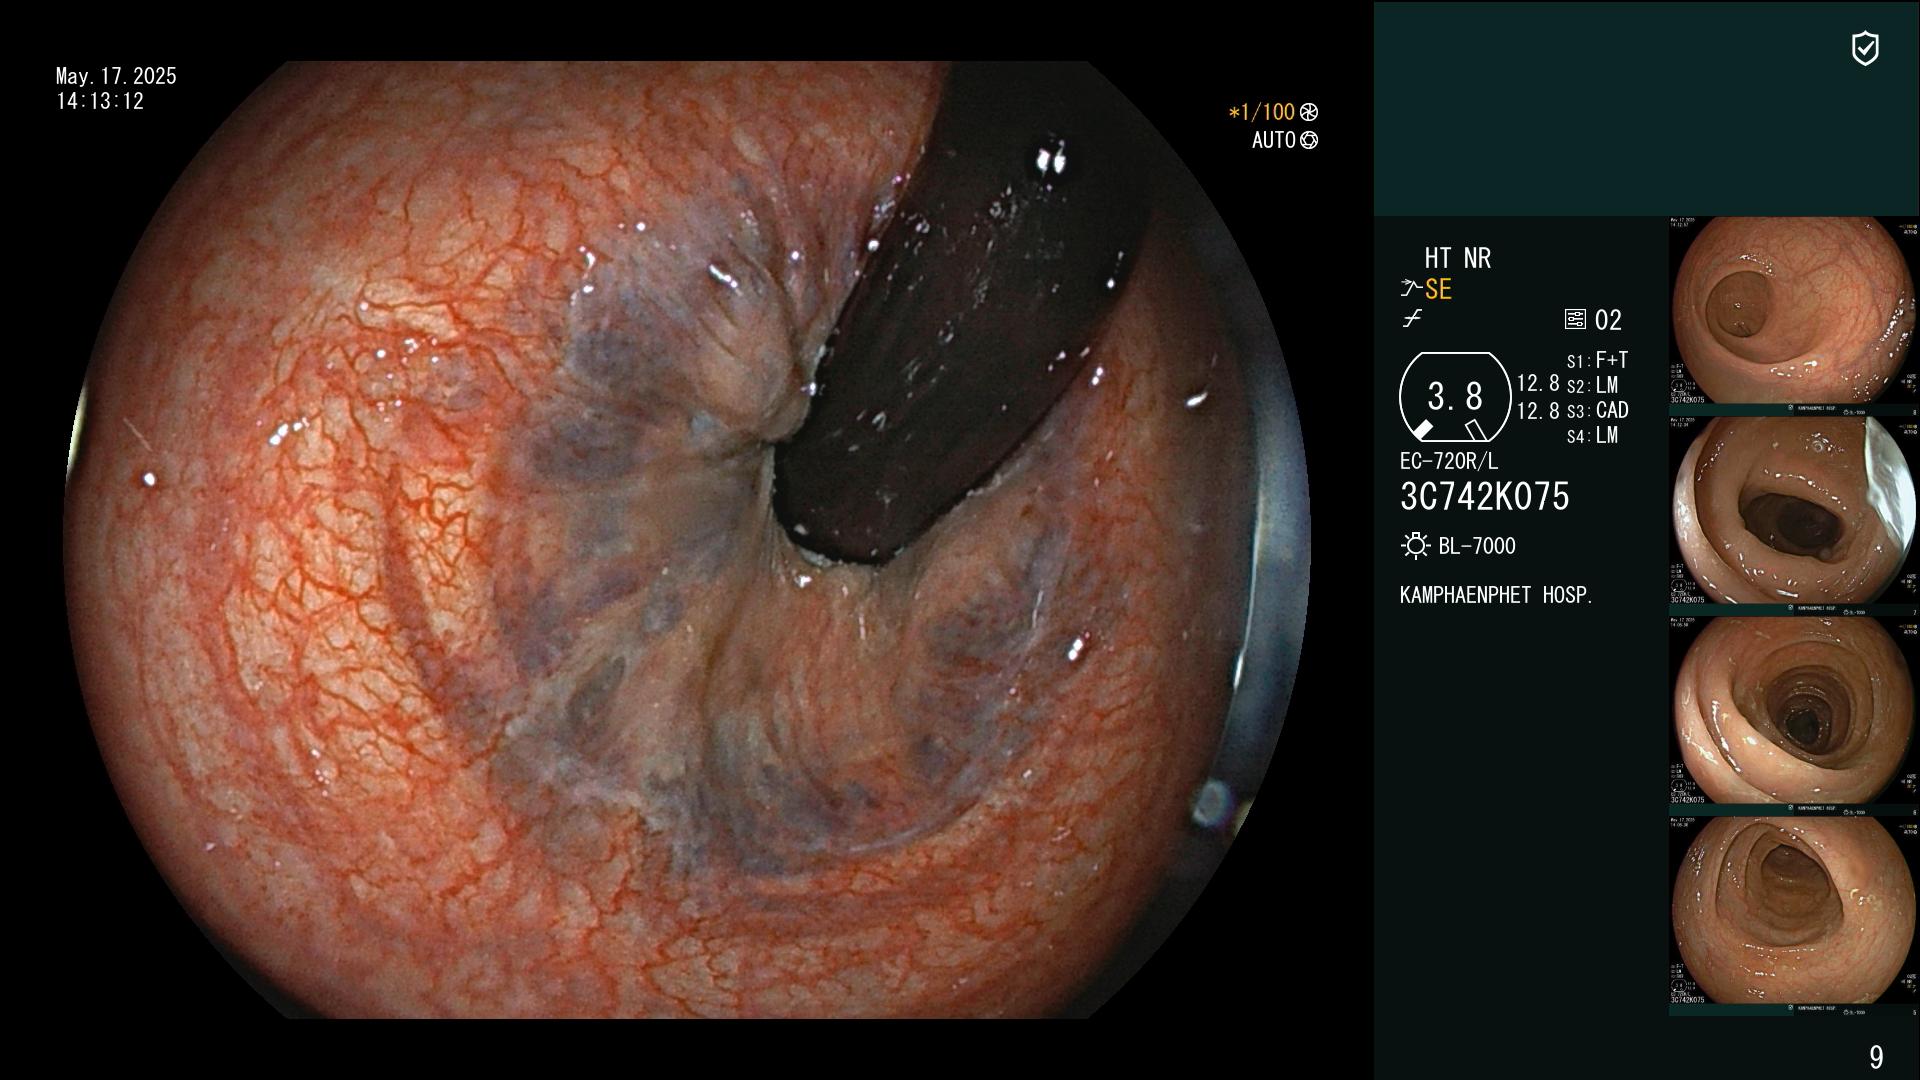
Task: Click the orange SE label
Action: (x=1438, y=289)
